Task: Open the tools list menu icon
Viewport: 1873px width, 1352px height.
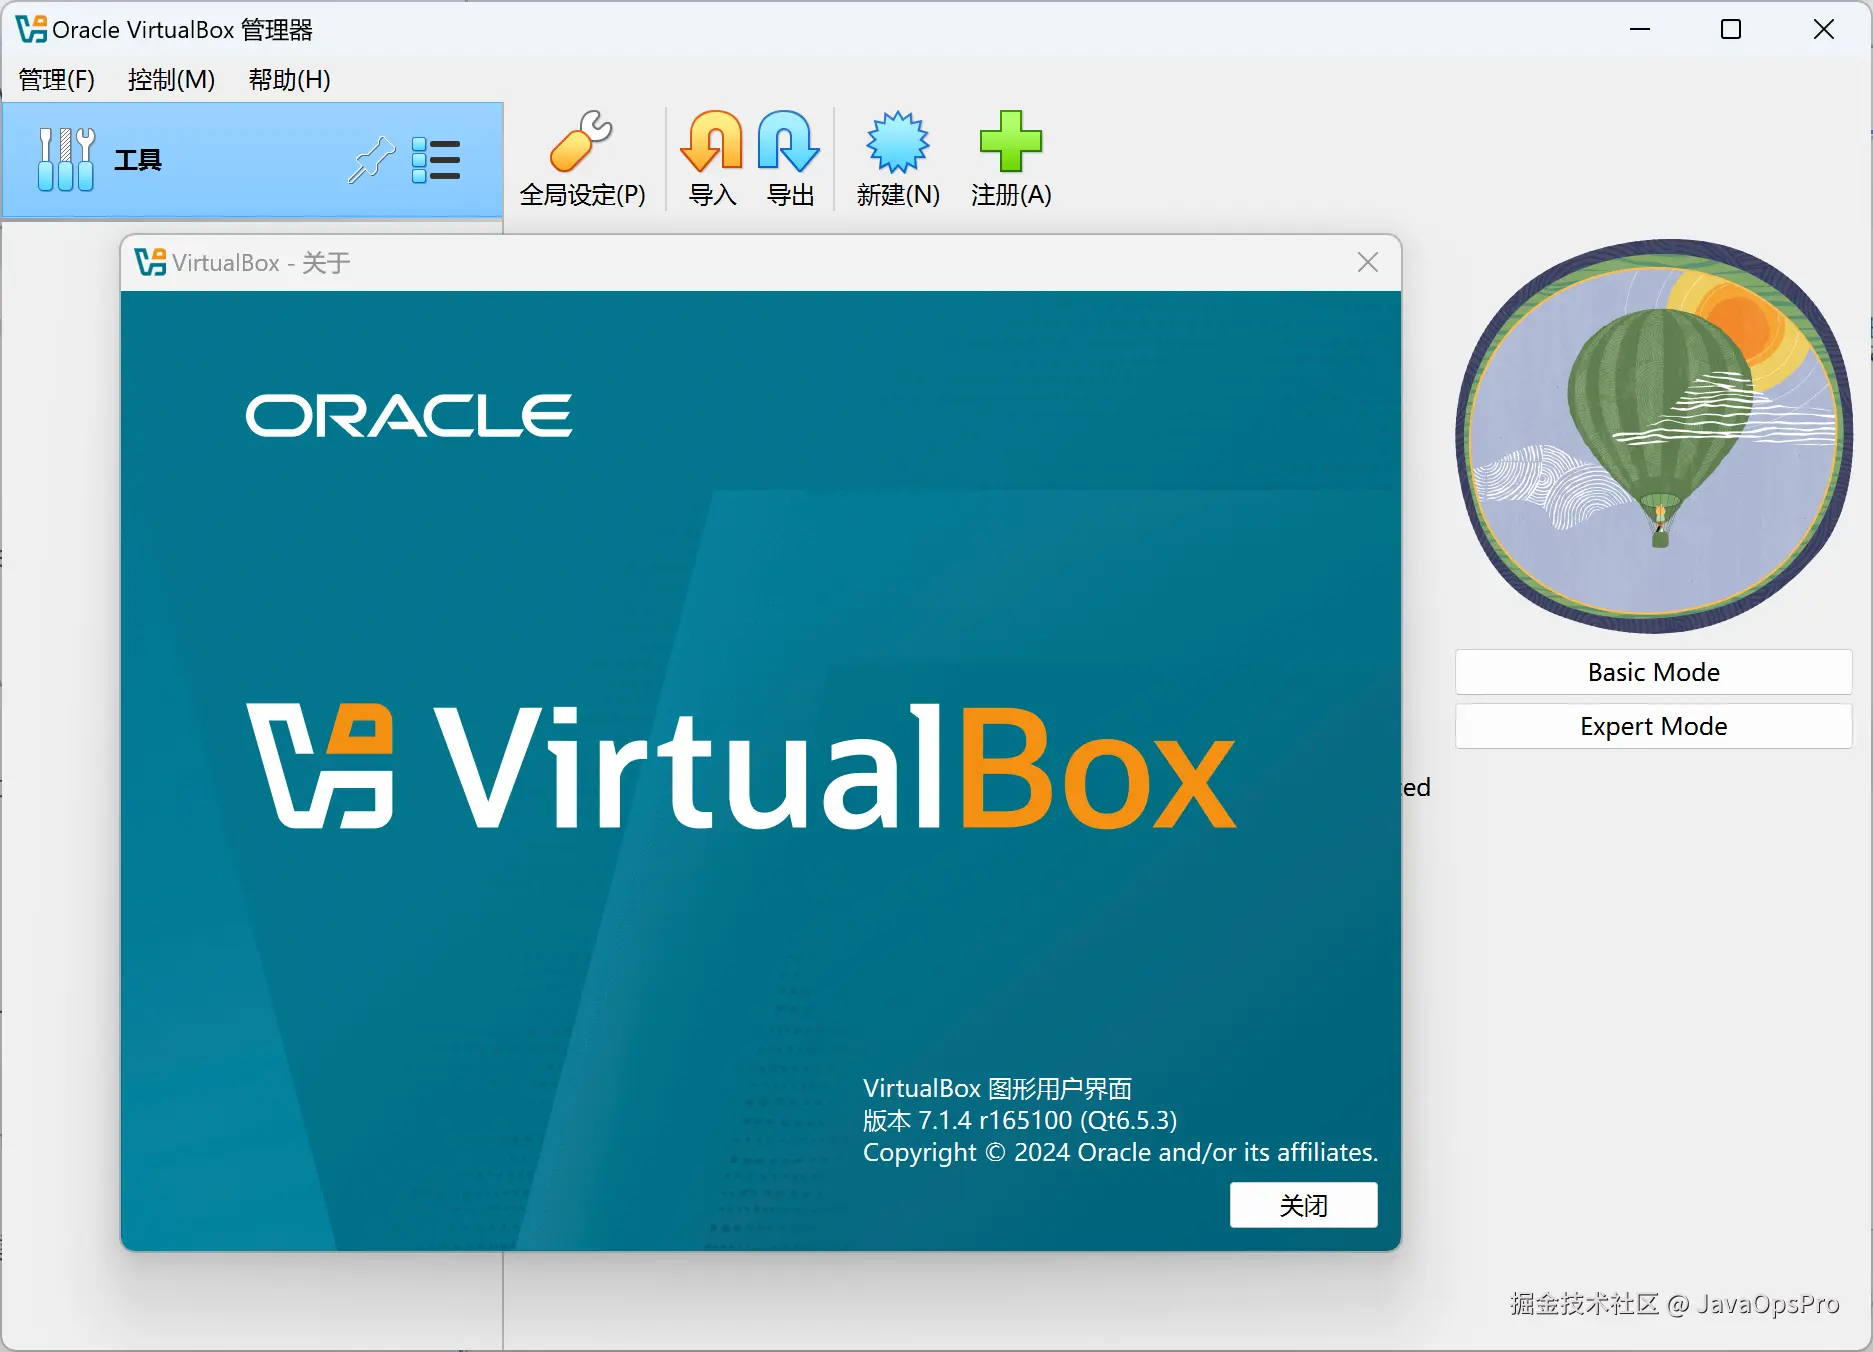Action: tap(436, 160)
